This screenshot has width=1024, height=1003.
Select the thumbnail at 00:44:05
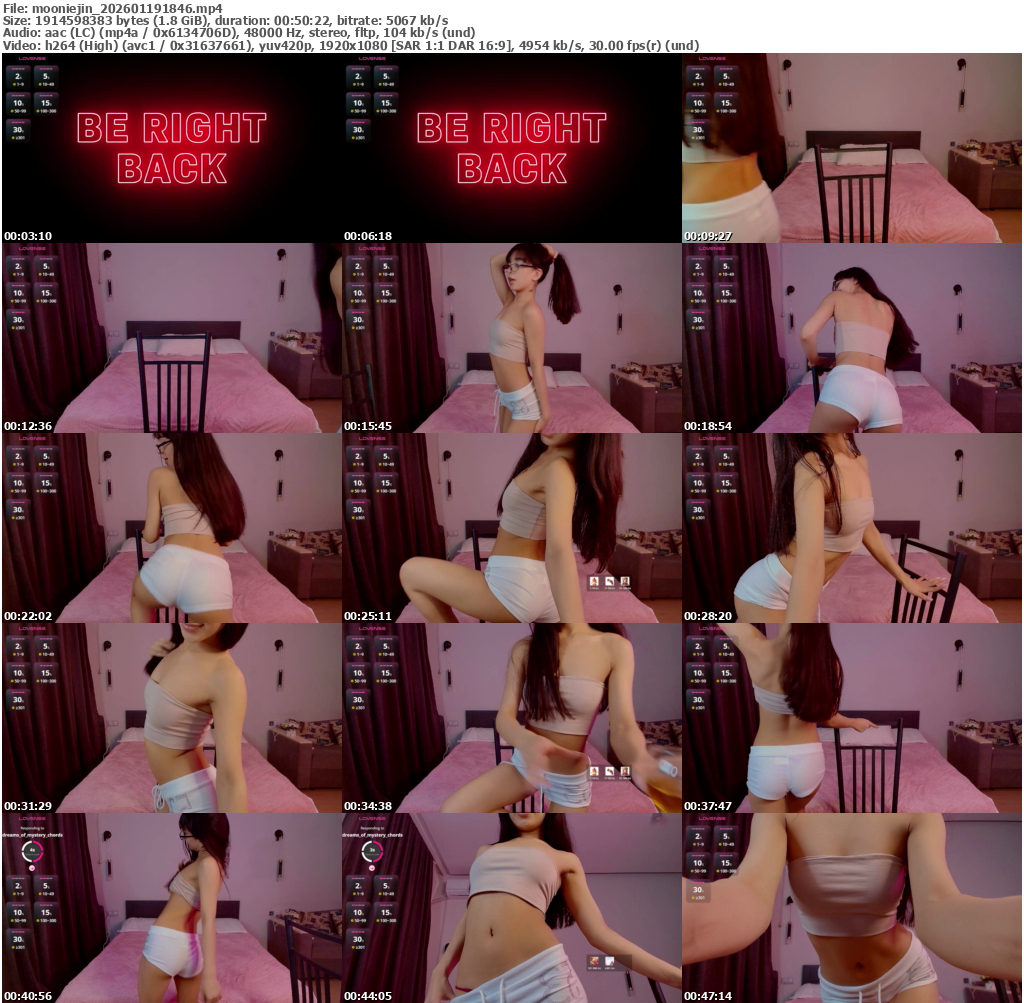click(512, 908)
